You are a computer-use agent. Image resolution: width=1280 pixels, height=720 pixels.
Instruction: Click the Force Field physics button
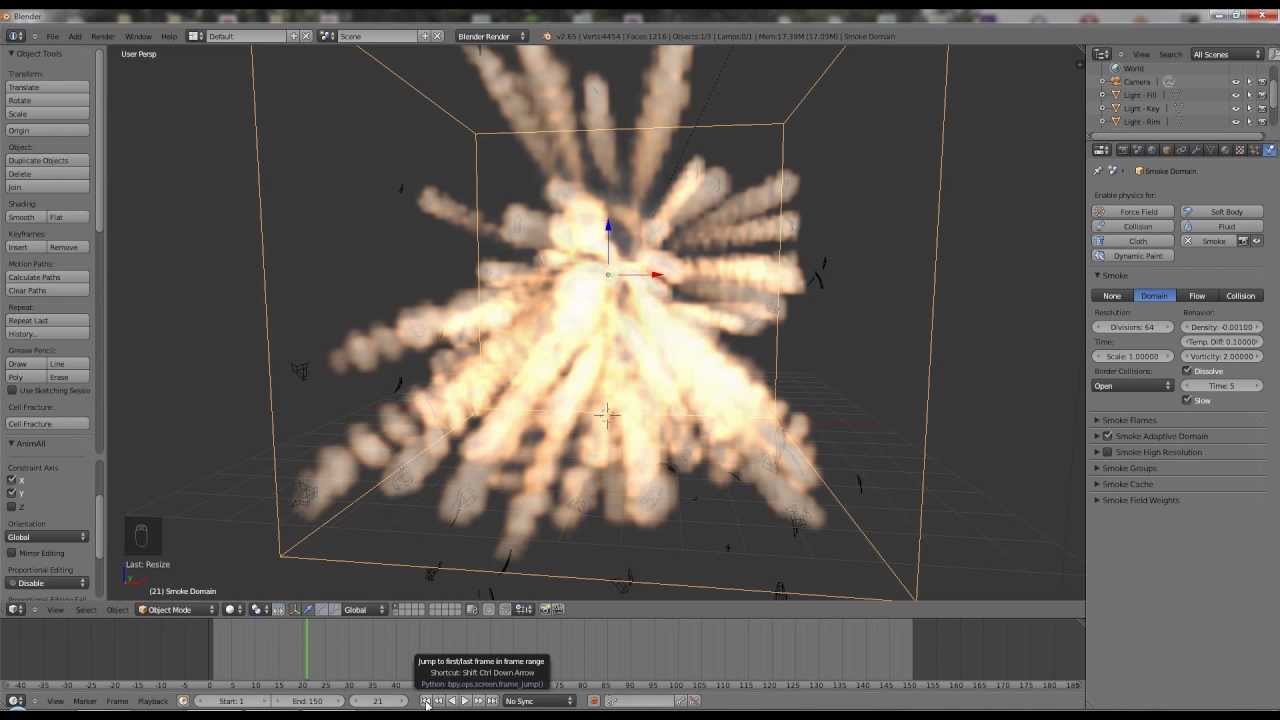(1133, 212)
